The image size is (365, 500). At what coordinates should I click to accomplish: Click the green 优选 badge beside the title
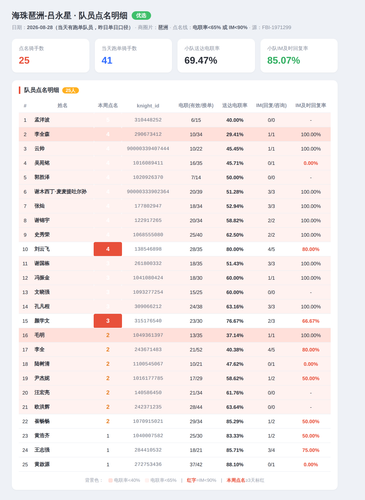pos(141,16)
